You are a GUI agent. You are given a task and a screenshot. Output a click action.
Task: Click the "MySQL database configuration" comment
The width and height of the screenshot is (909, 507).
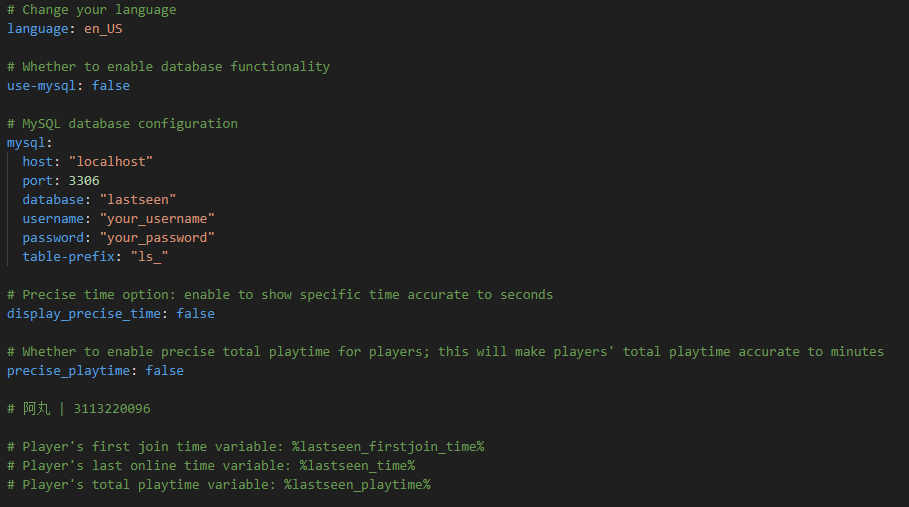[x=122, y=123]
